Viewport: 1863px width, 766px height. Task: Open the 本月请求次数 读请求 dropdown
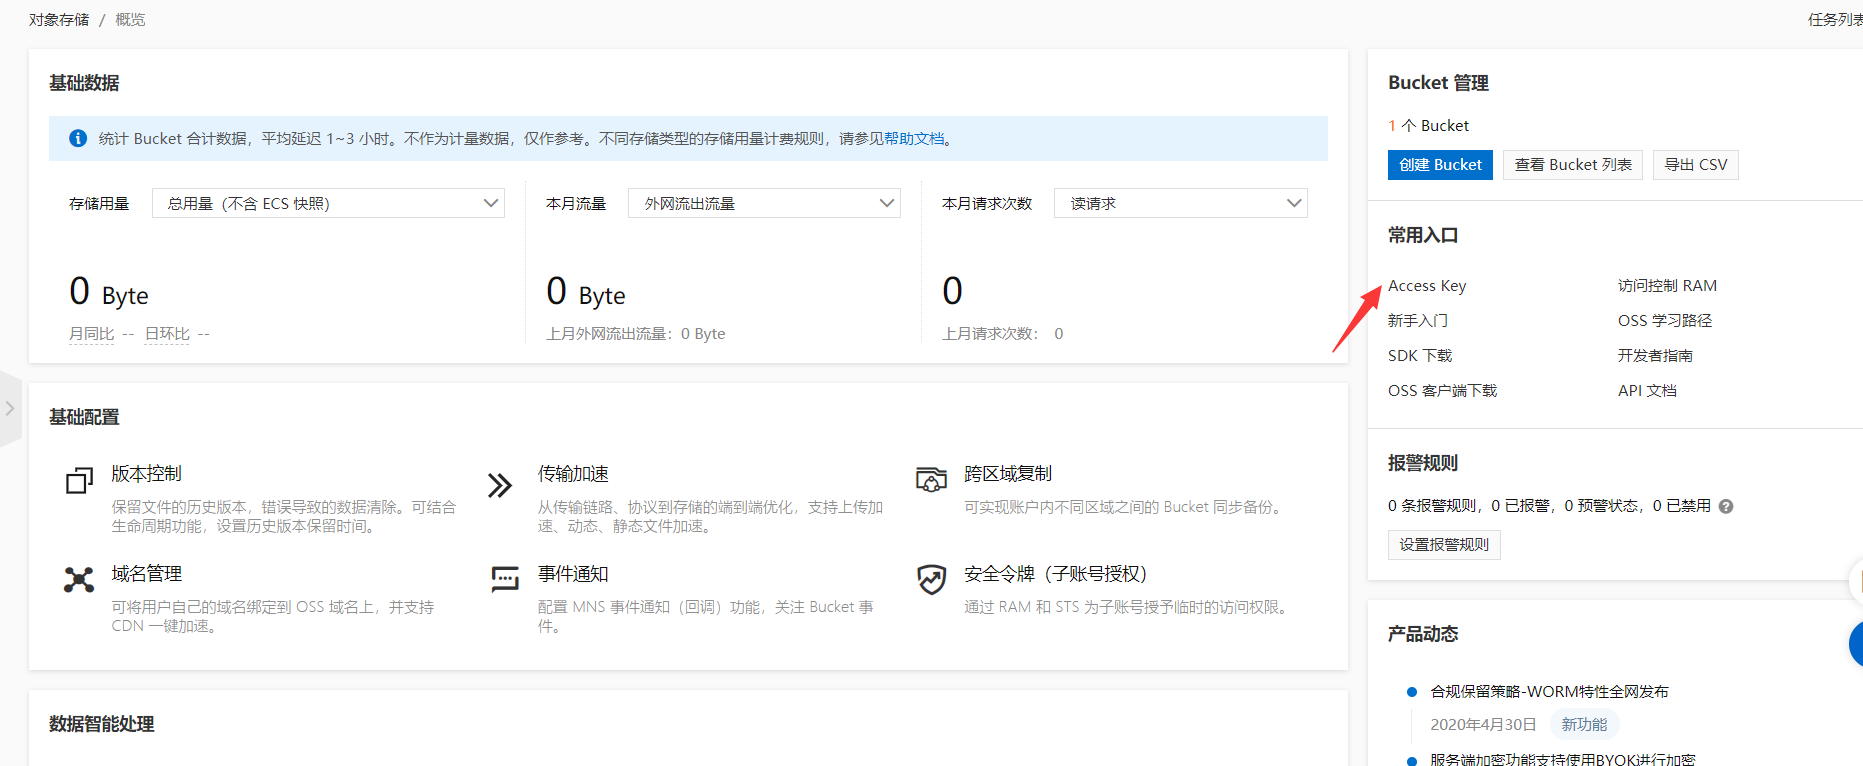(1180, 203)
